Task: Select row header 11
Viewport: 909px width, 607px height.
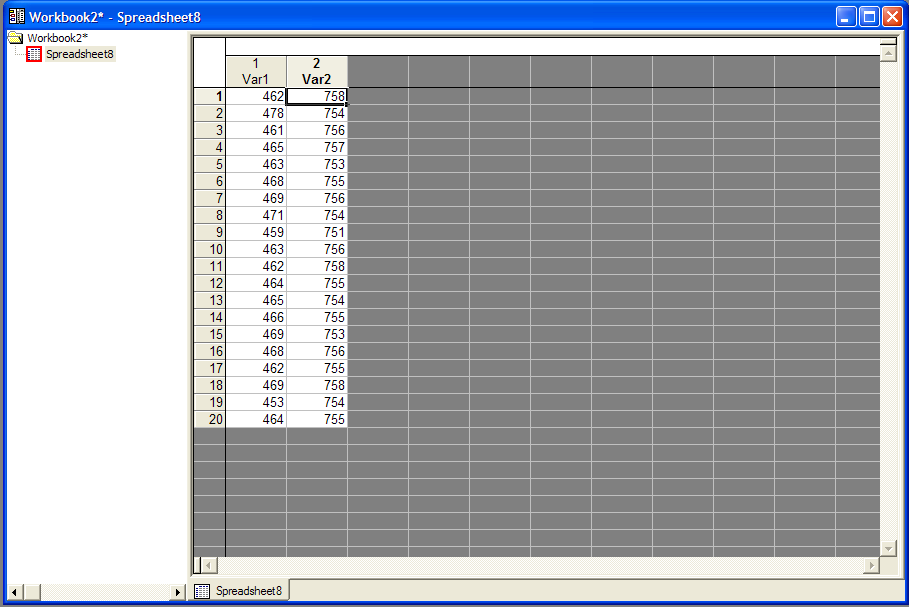Action: pyautogui.click(x=209, y=266)
